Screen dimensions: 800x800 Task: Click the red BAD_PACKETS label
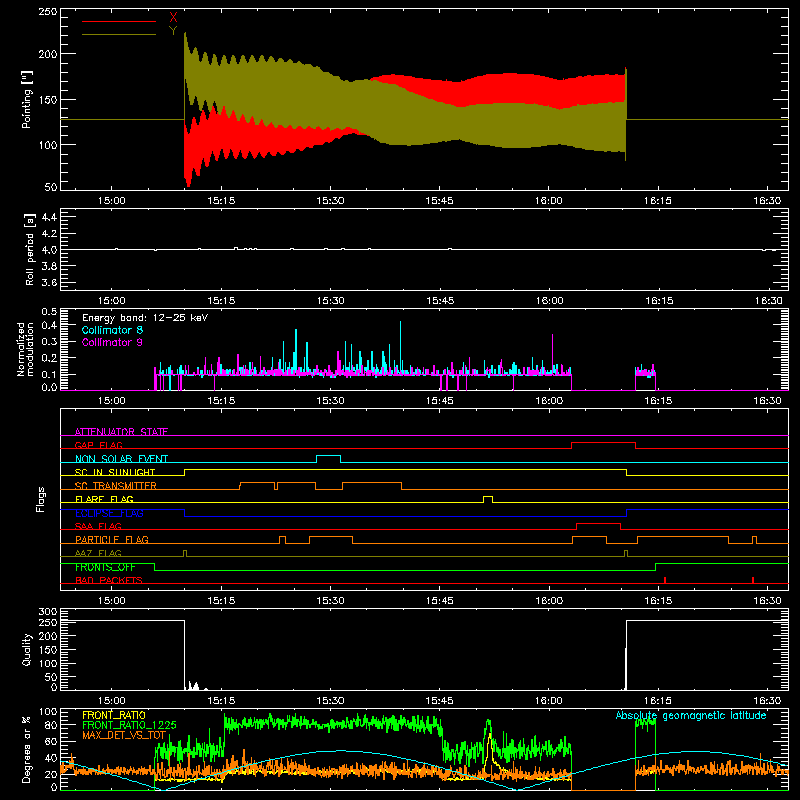109,580
